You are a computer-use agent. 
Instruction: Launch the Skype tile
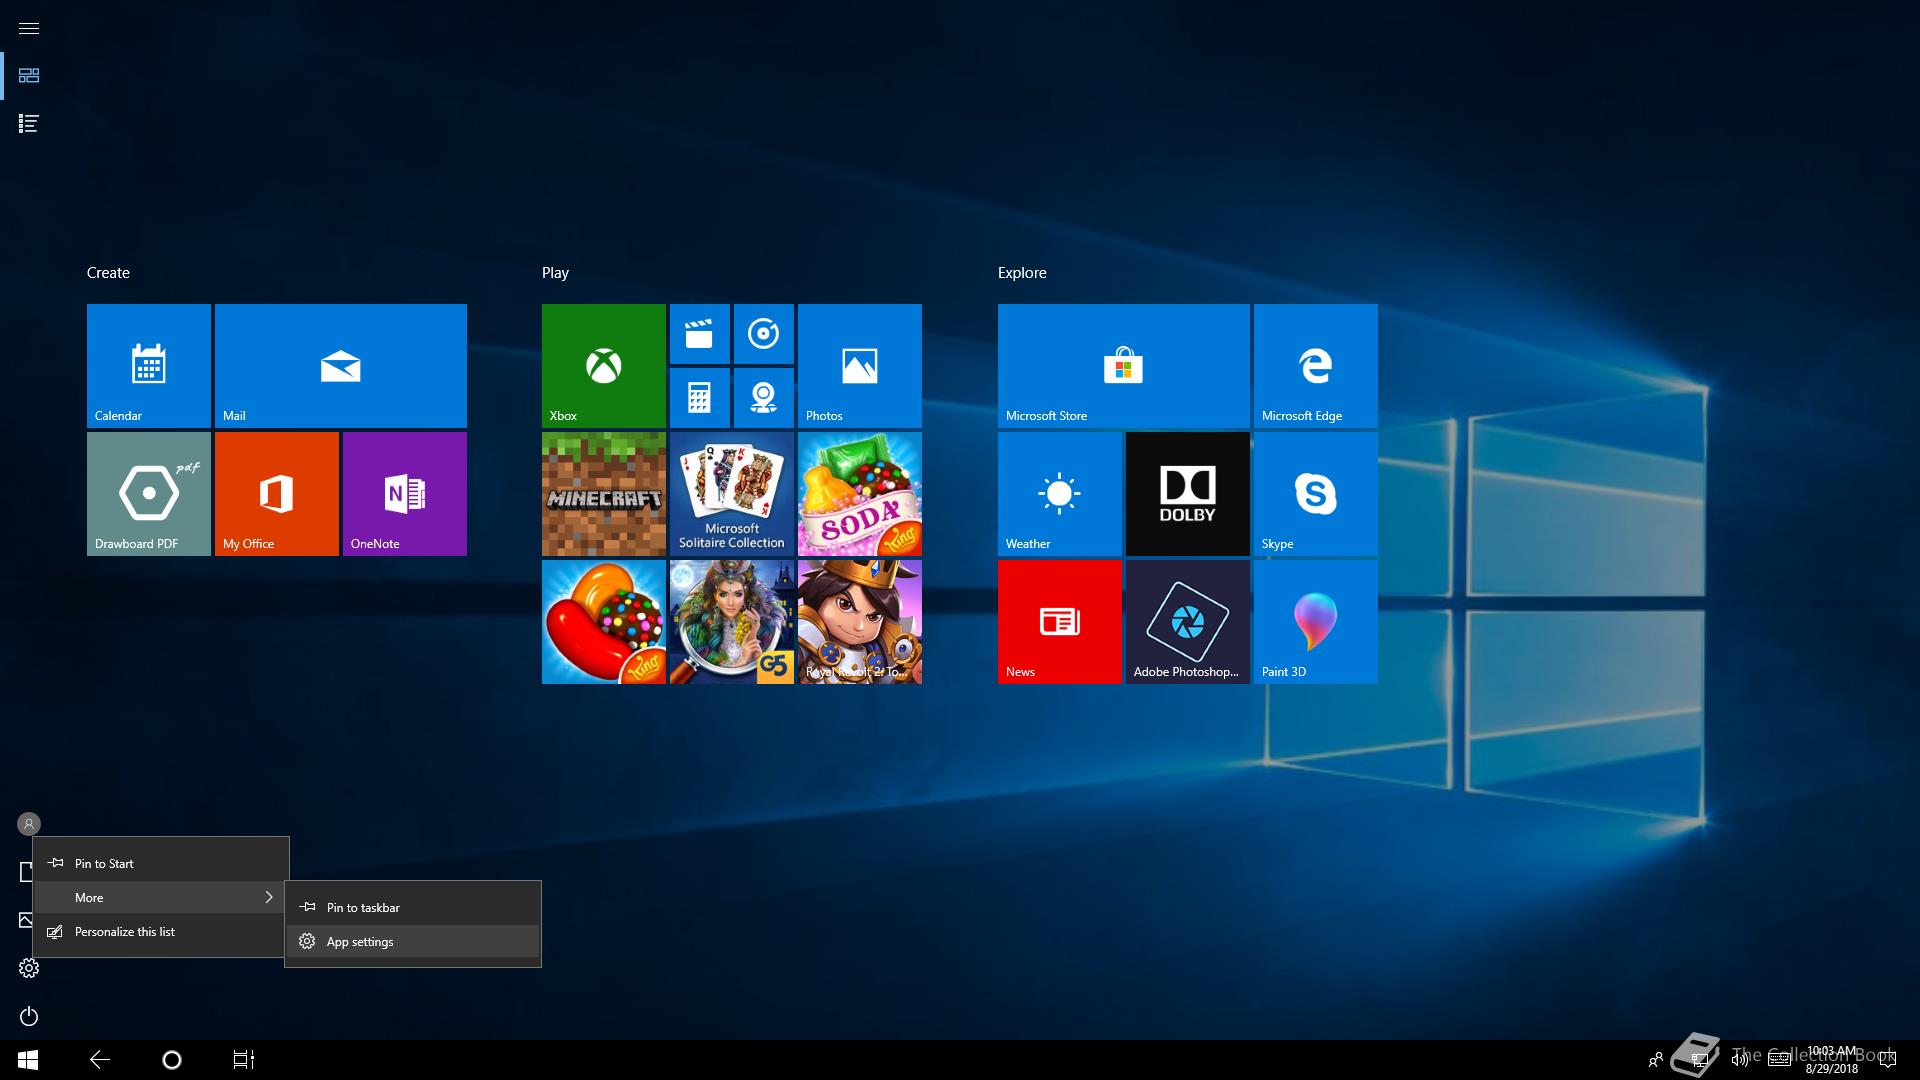1316,494
